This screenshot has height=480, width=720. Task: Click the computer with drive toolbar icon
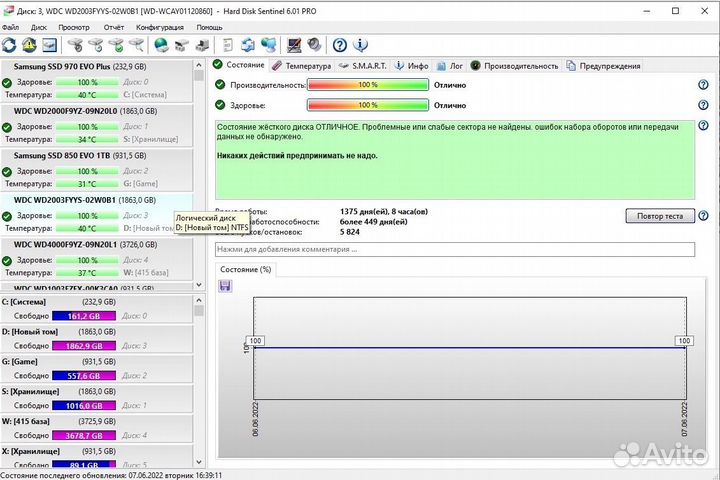point(202,45)
